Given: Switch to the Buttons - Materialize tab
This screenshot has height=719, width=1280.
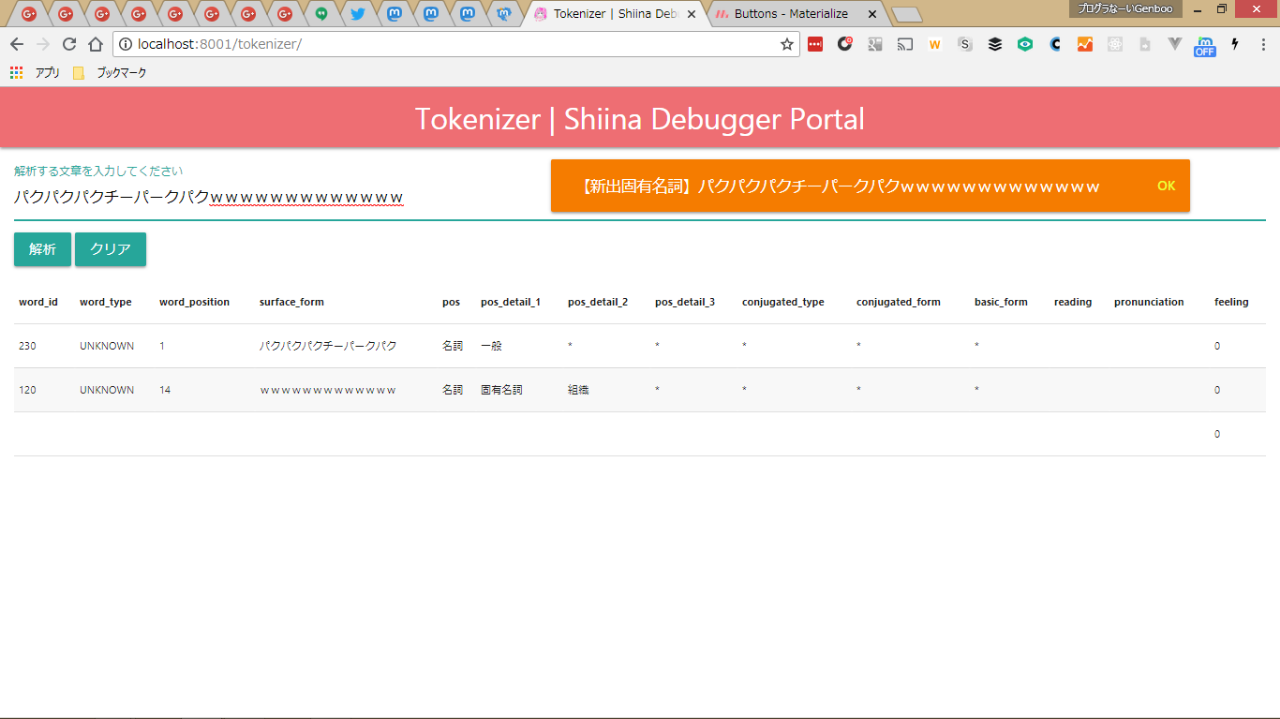Looking at the screenshot, I should [x=790, y=14].
